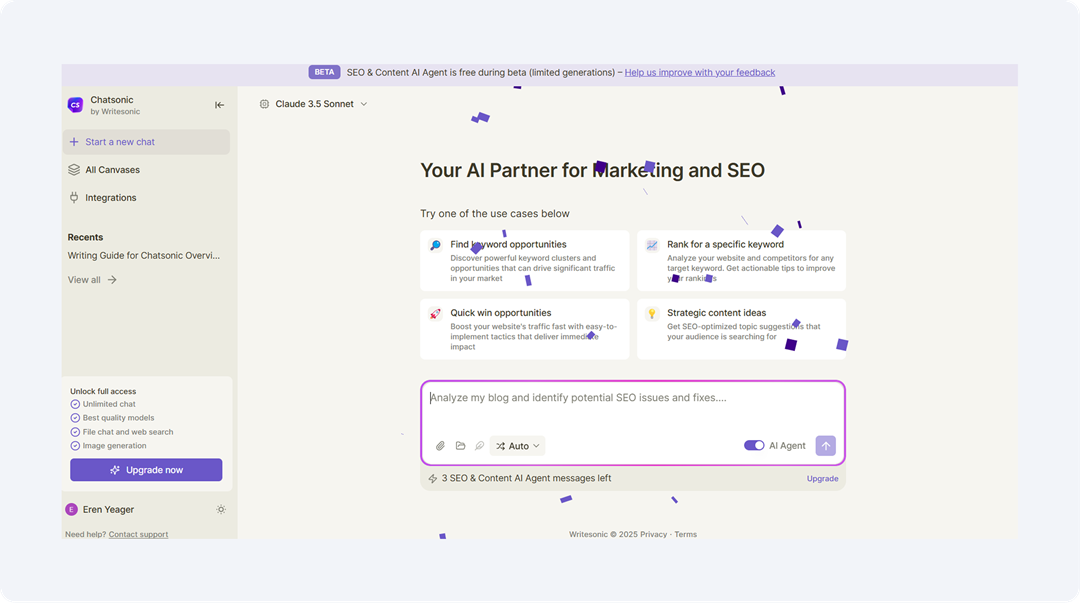The height and width of the screenshot is (603, 1080).
Task: Click the 'Recents' section heading
Action: pyautogui.click(x=85, y=237)
